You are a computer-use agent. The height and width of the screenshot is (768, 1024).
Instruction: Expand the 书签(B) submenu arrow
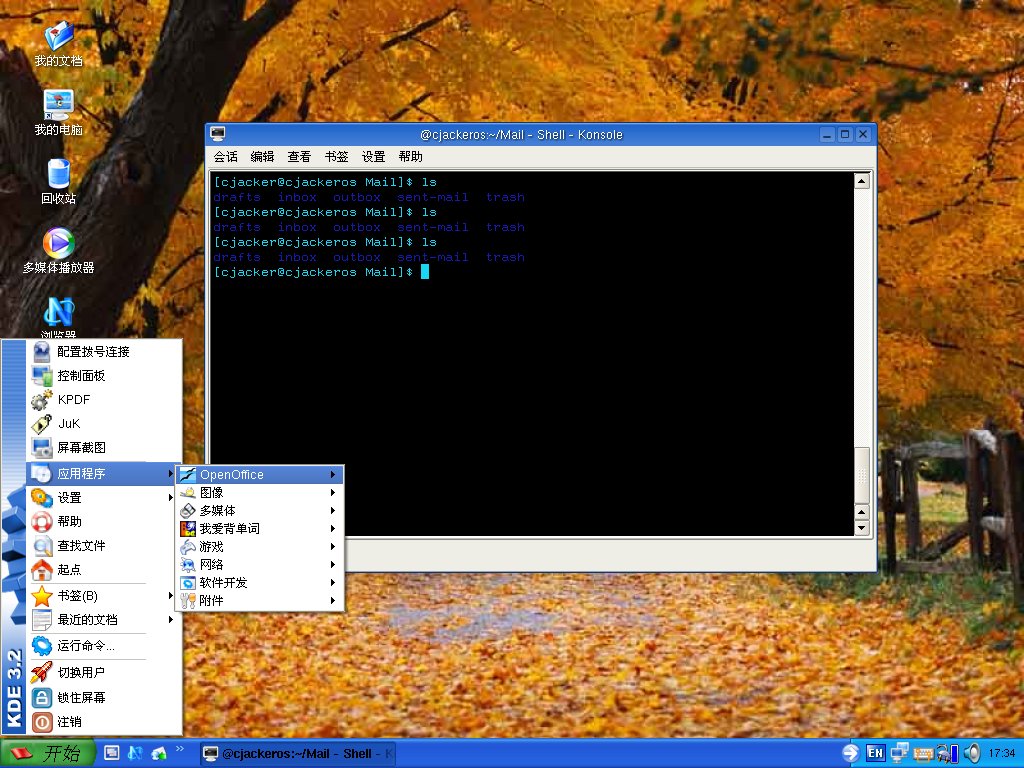(x=170, y=596)
